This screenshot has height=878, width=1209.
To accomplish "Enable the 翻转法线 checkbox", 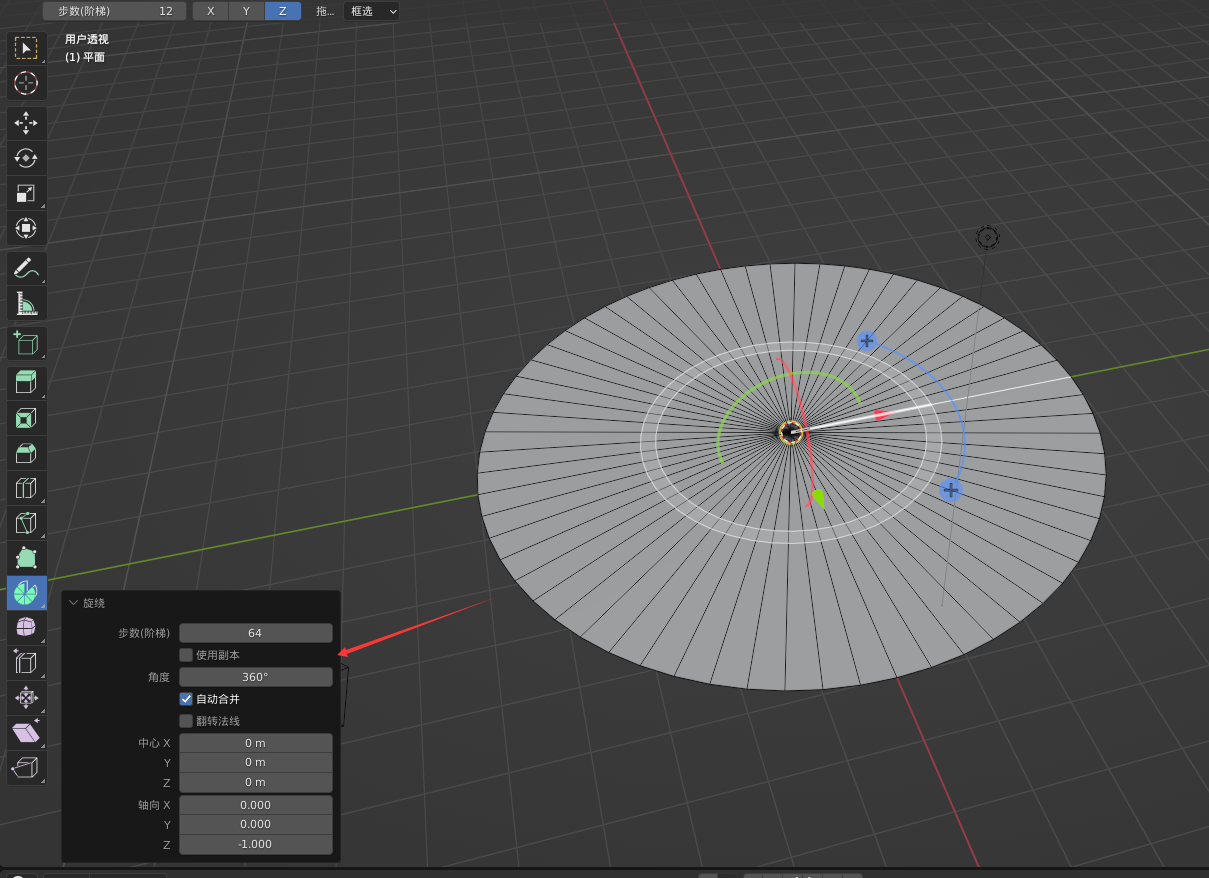I will pyautogui.click(x=186, y=721).
